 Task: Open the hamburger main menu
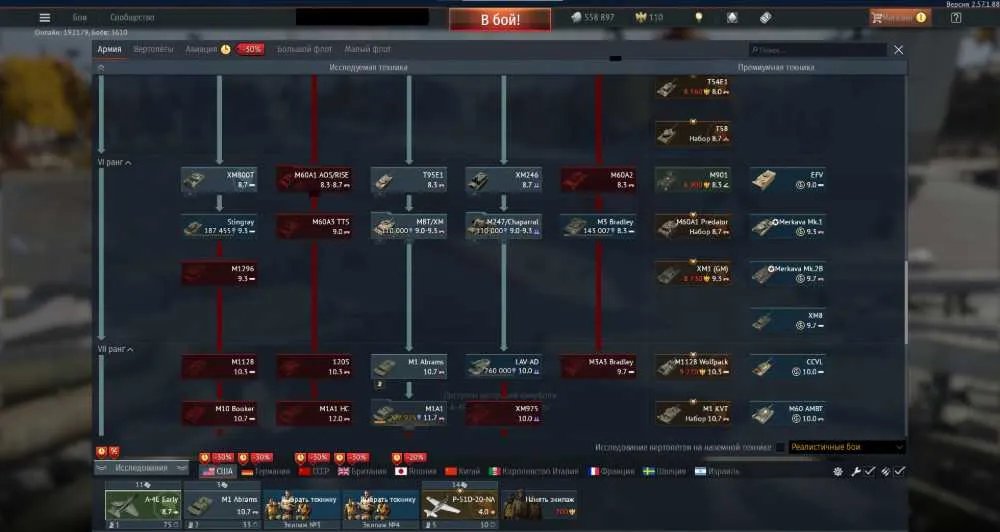point(45,18)
